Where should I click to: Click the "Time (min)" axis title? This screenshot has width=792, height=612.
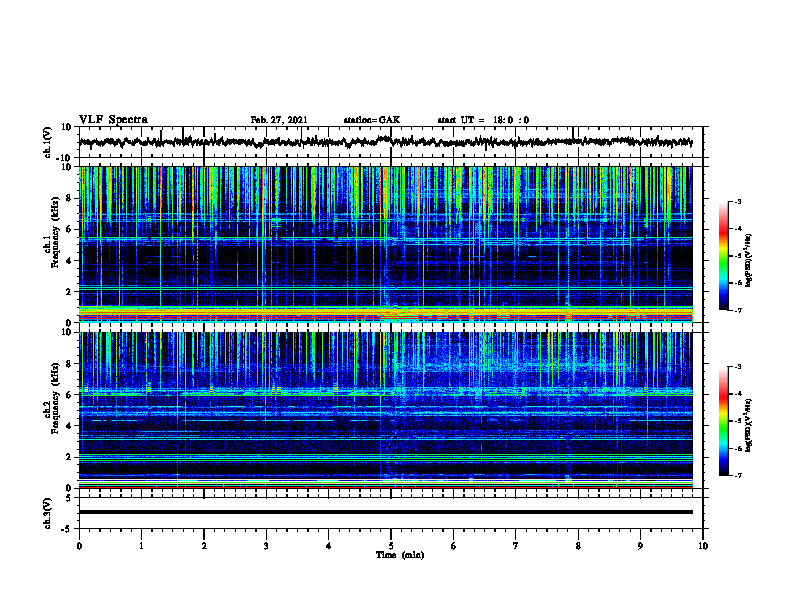click(x=400, y=555)
